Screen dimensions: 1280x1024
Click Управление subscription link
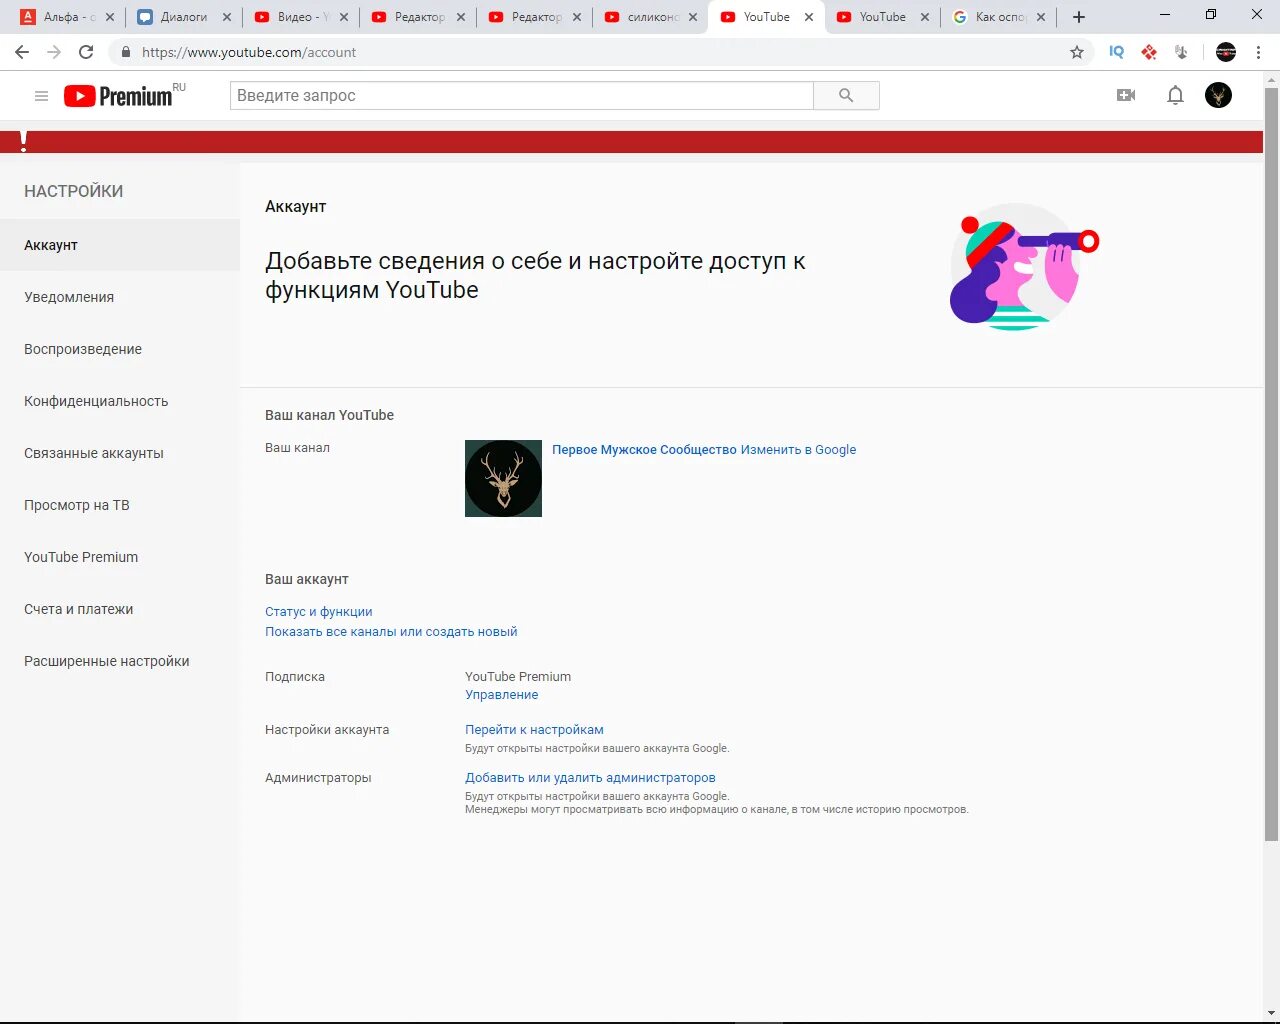(501, 695)
